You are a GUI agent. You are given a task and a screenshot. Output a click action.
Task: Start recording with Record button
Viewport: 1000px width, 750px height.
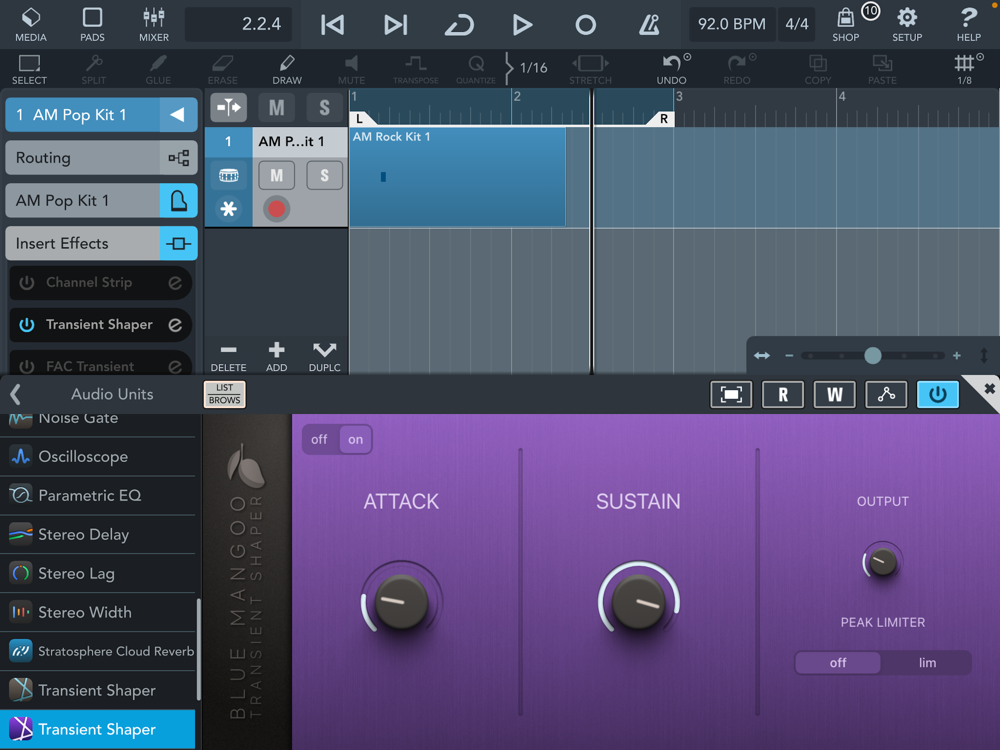click(585, 25)
